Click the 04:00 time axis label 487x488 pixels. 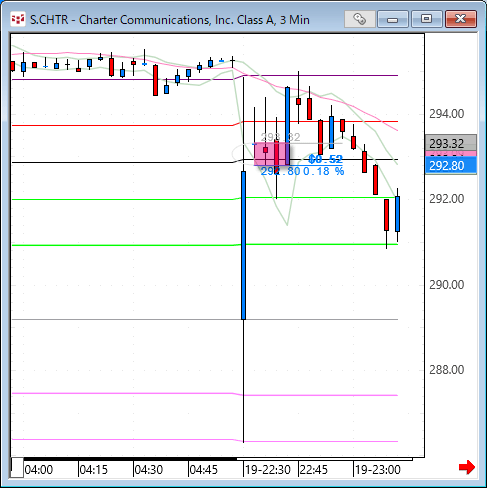pos(39,470)
